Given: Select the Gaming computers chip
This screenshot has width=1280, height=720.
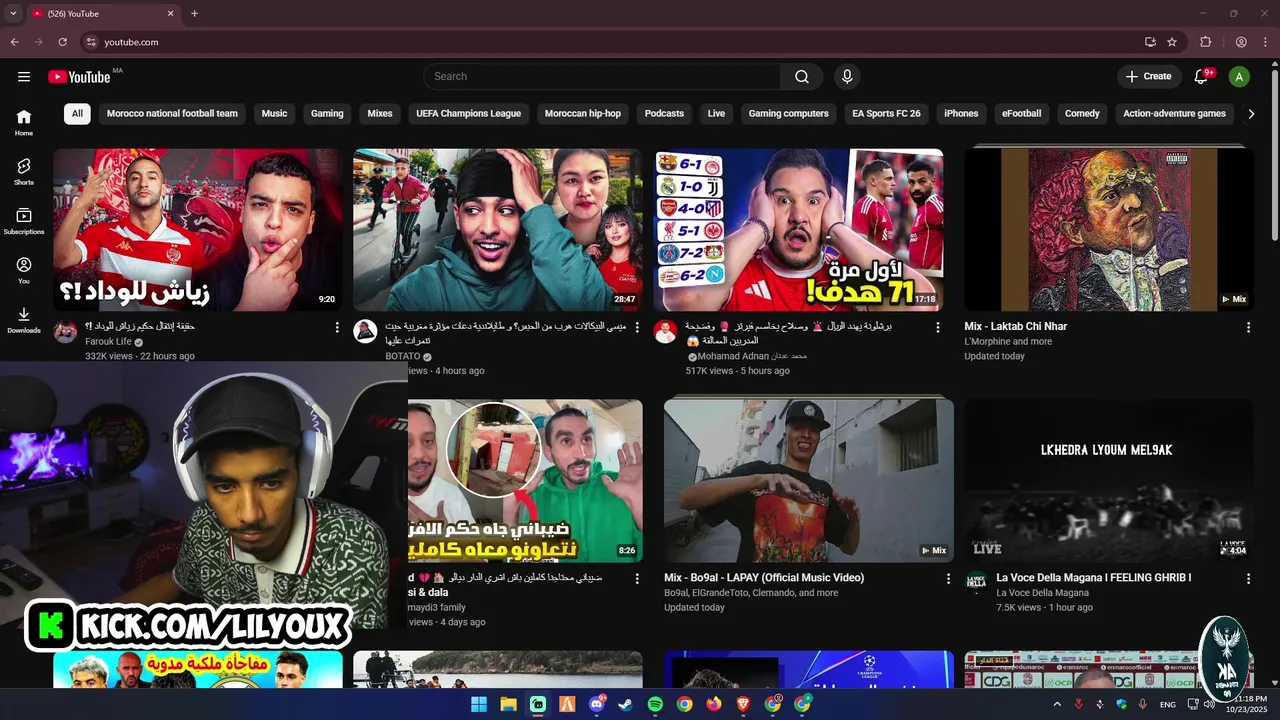Looking at the screenshot, I should 788,114.
